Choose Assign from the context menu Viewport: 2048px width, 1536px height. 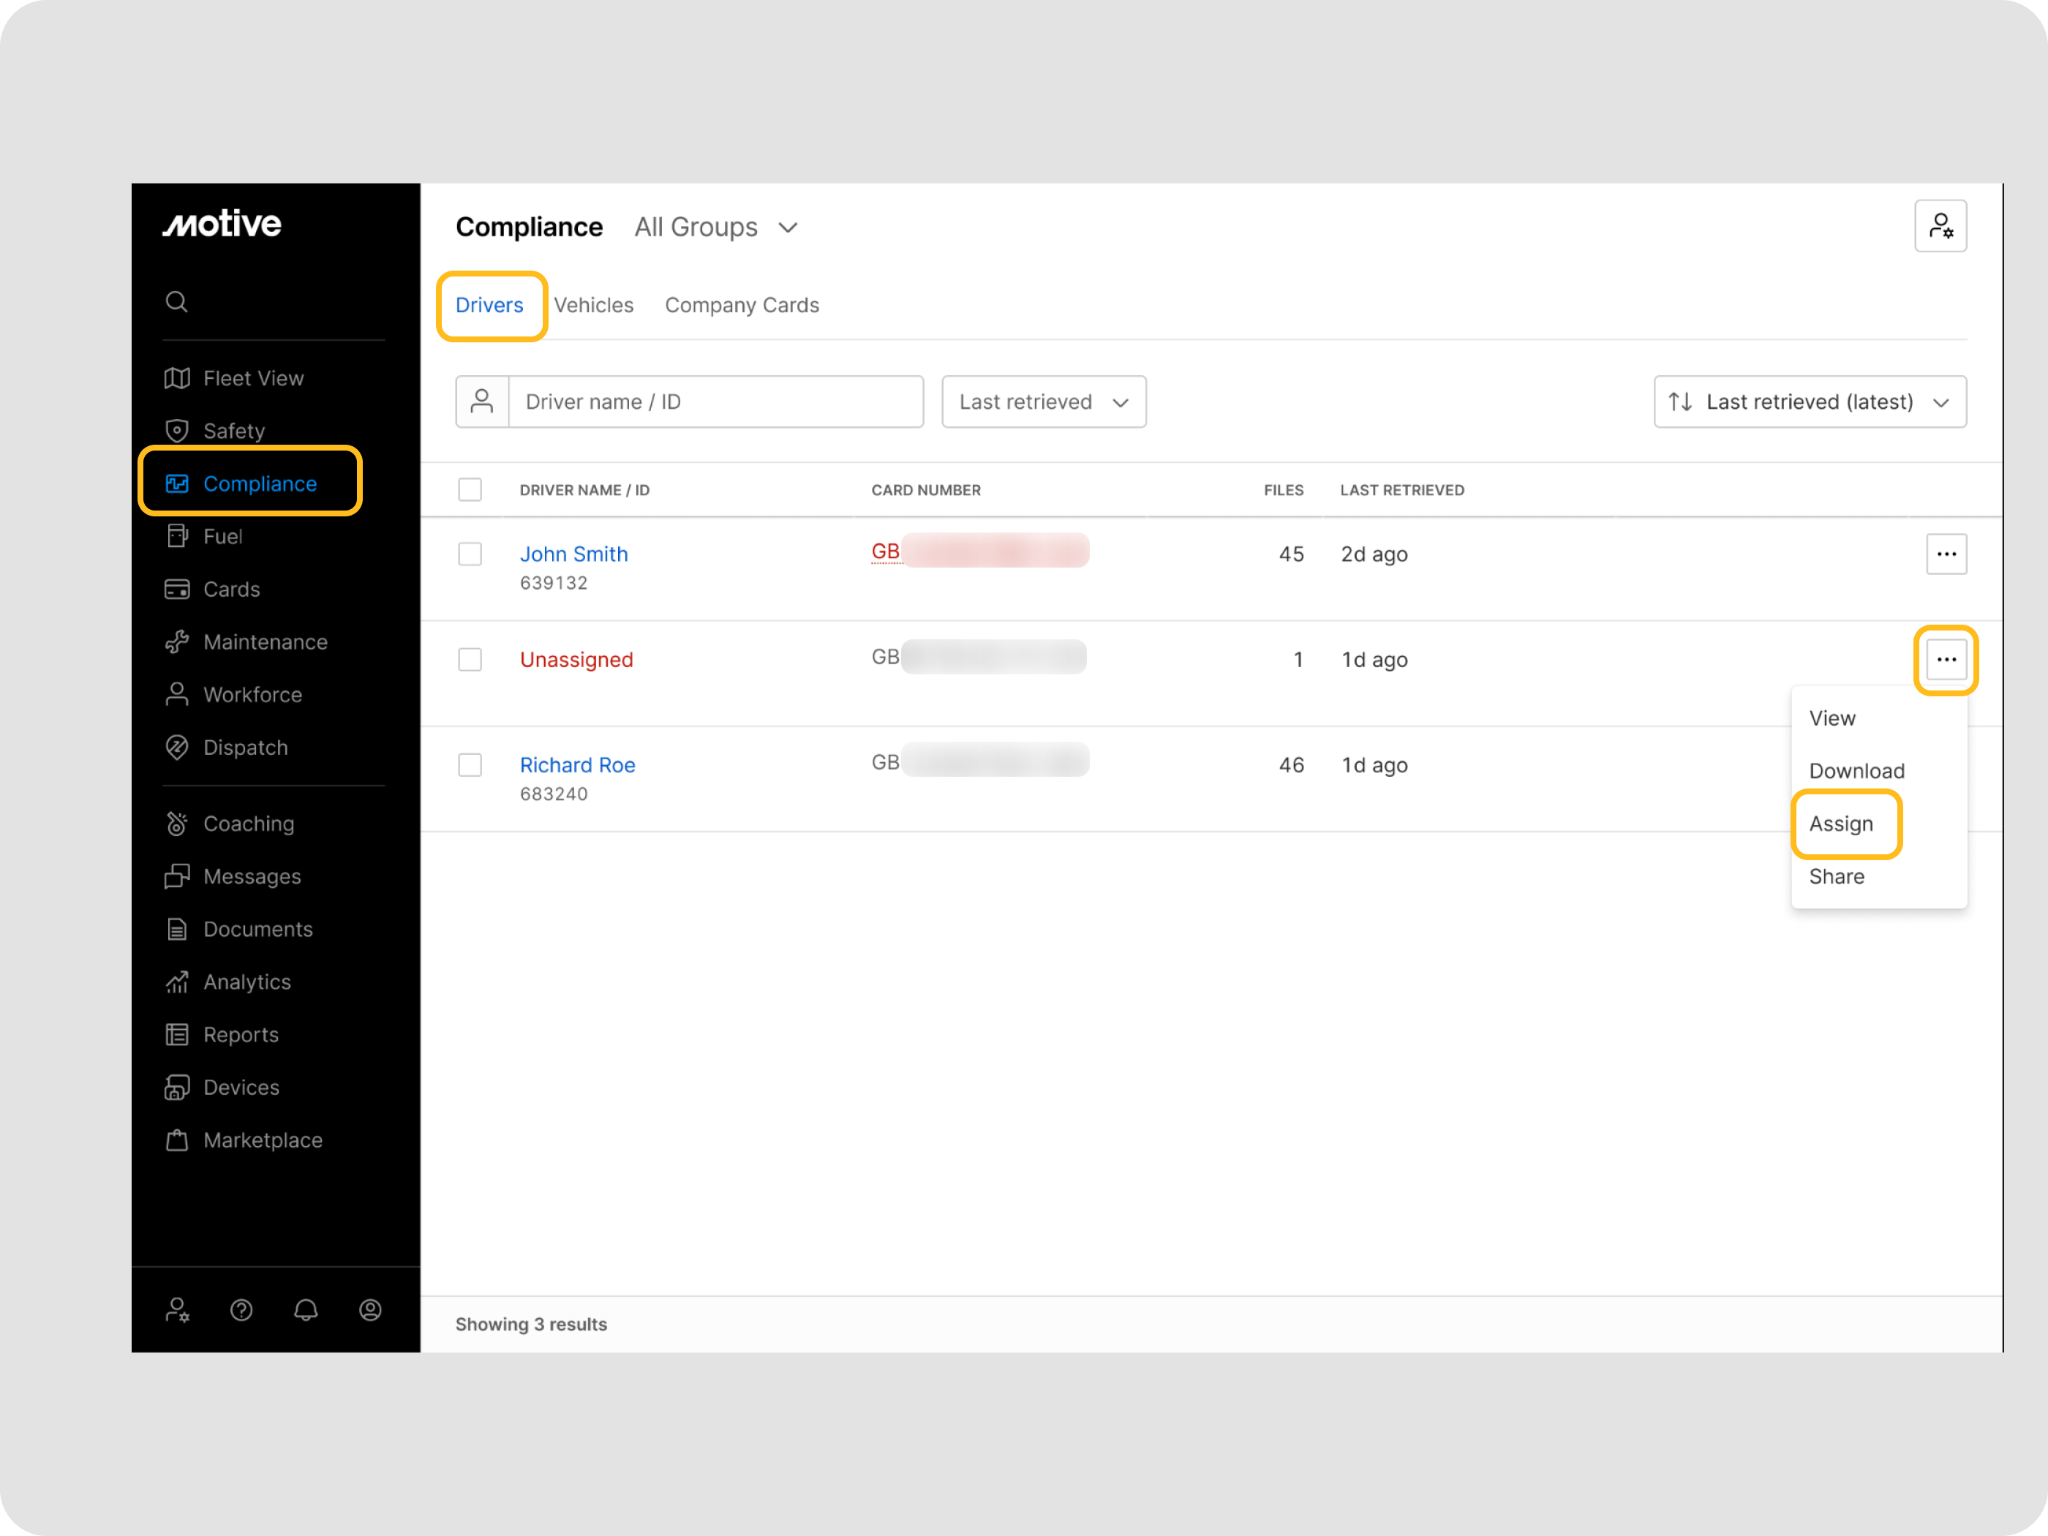coord(1841,824)
